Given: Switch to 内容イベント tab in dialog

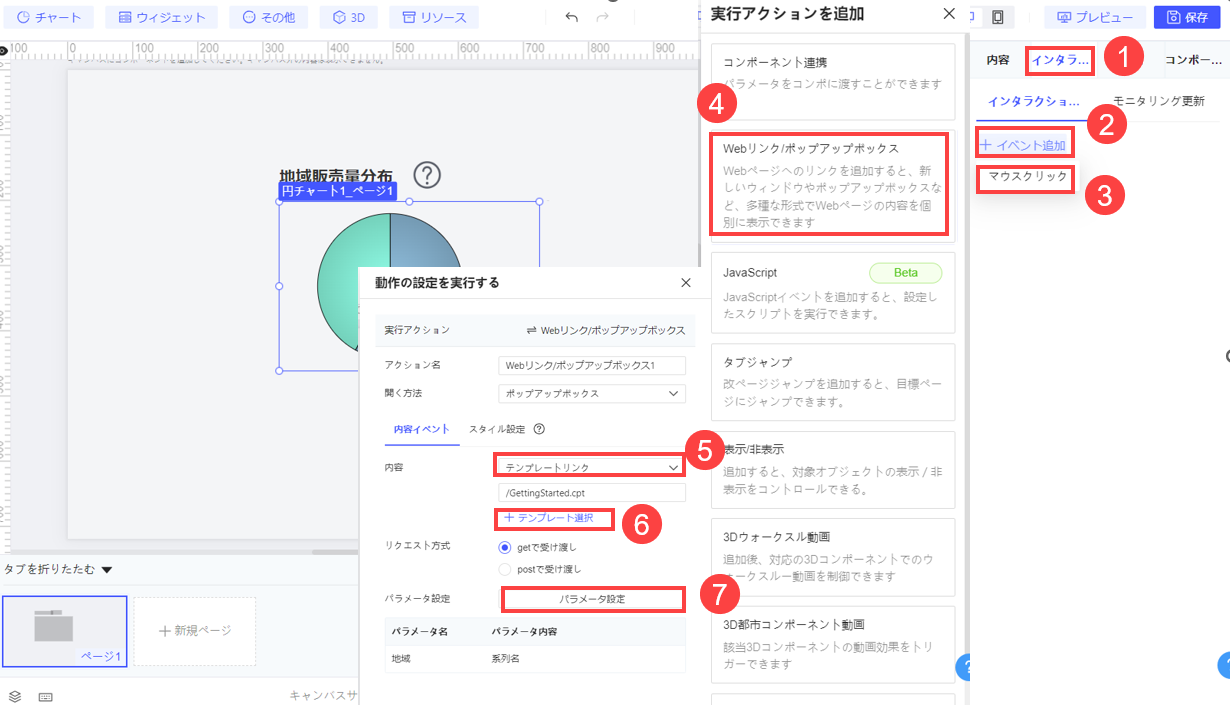Looking at the screenshot, I should (x=421, y=429).
